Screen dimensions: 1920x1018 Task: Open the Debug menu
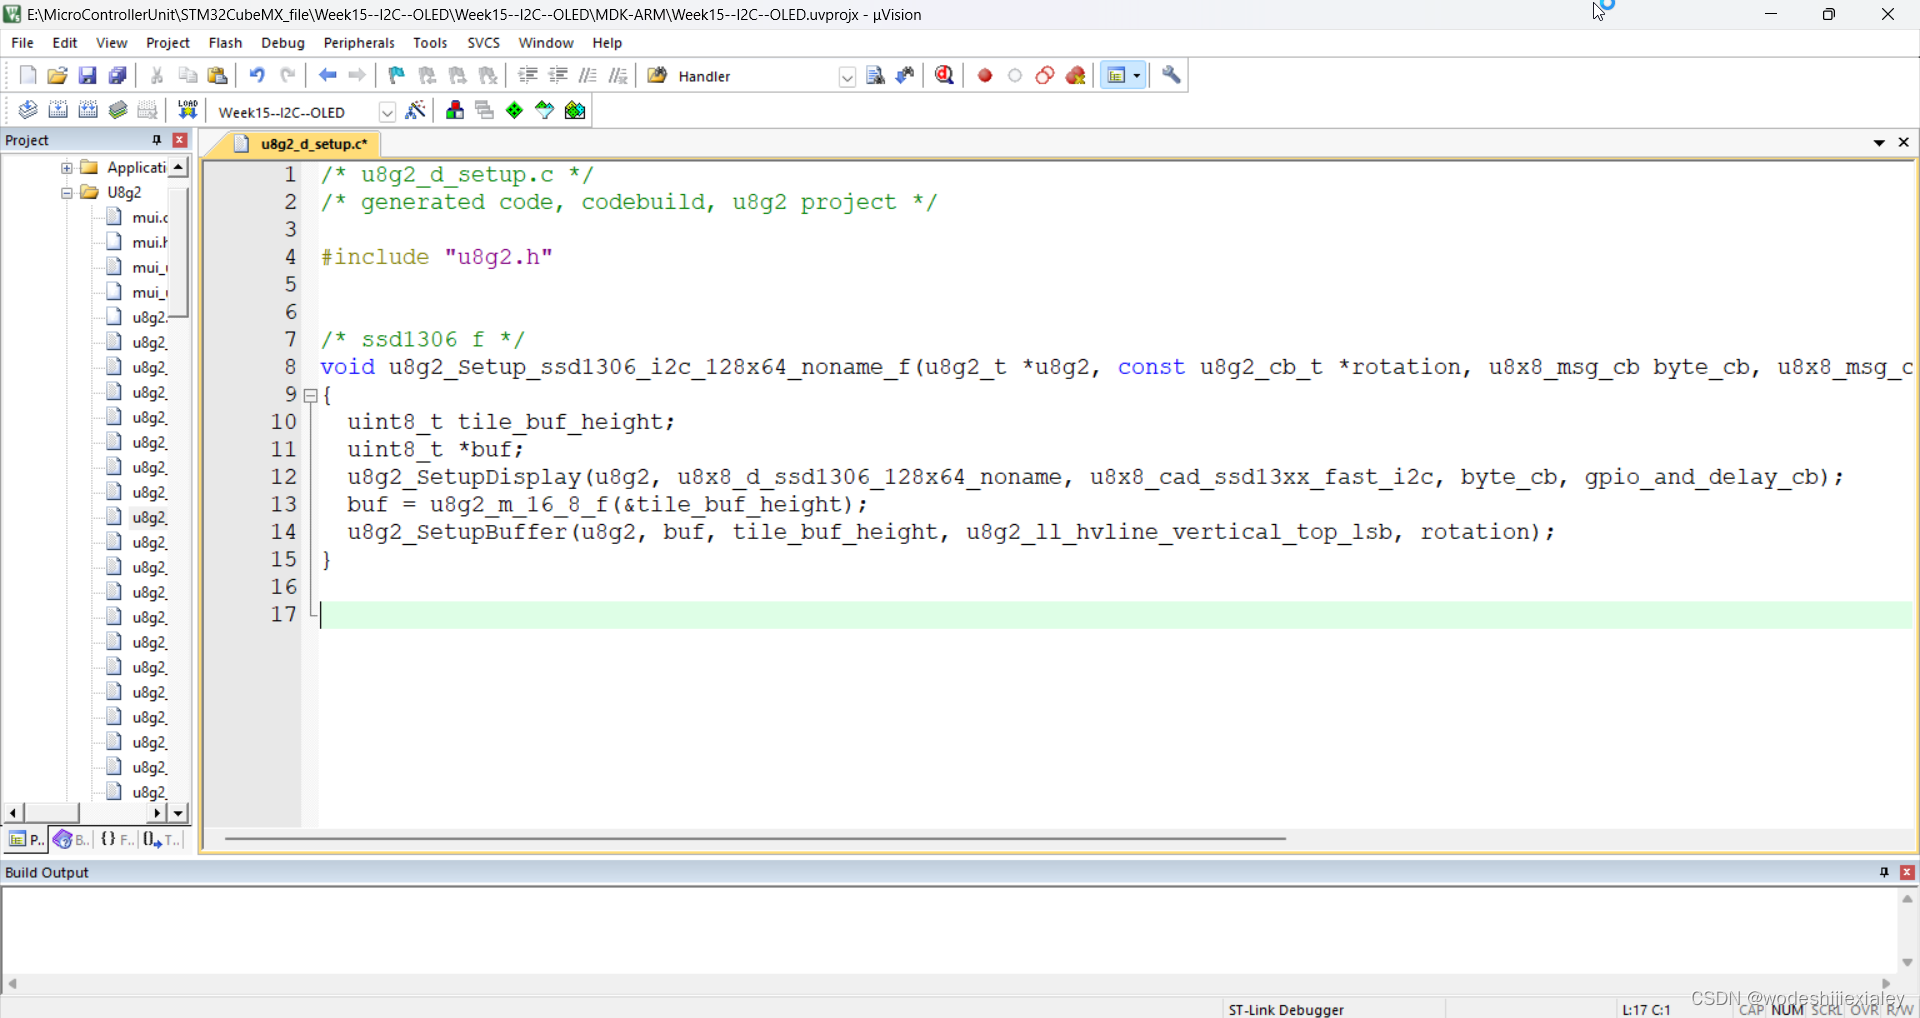[283, 43]
